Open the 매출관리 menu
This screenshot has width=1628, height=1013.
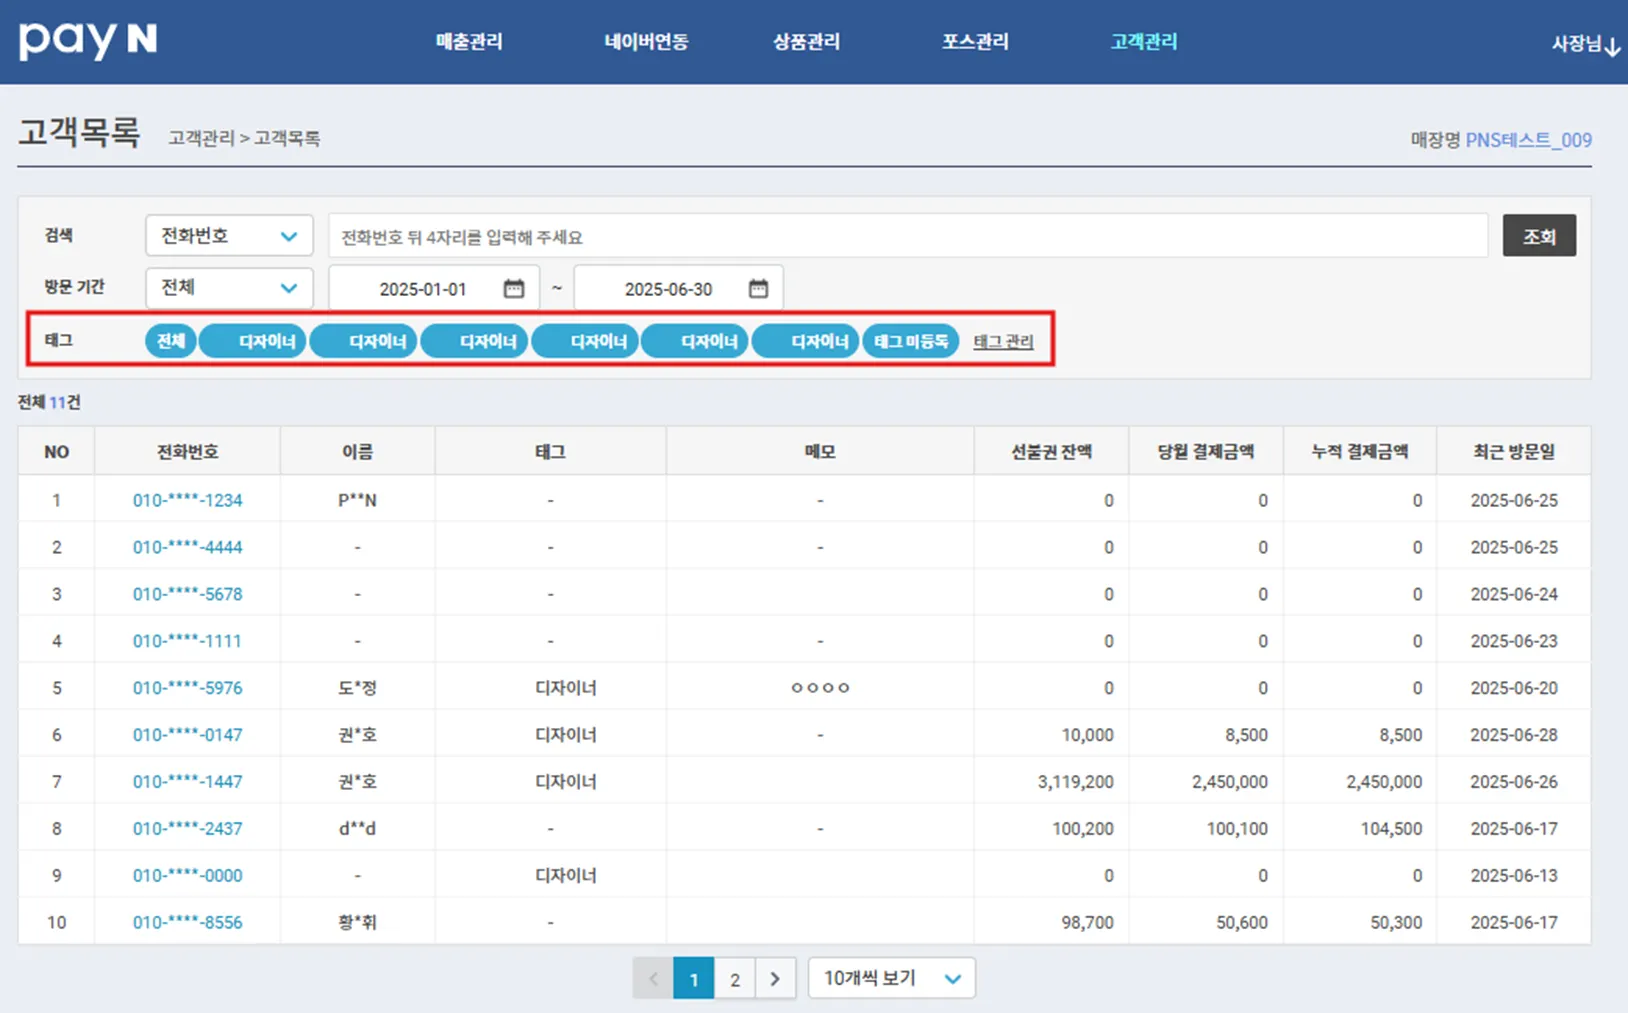[469, 42]
